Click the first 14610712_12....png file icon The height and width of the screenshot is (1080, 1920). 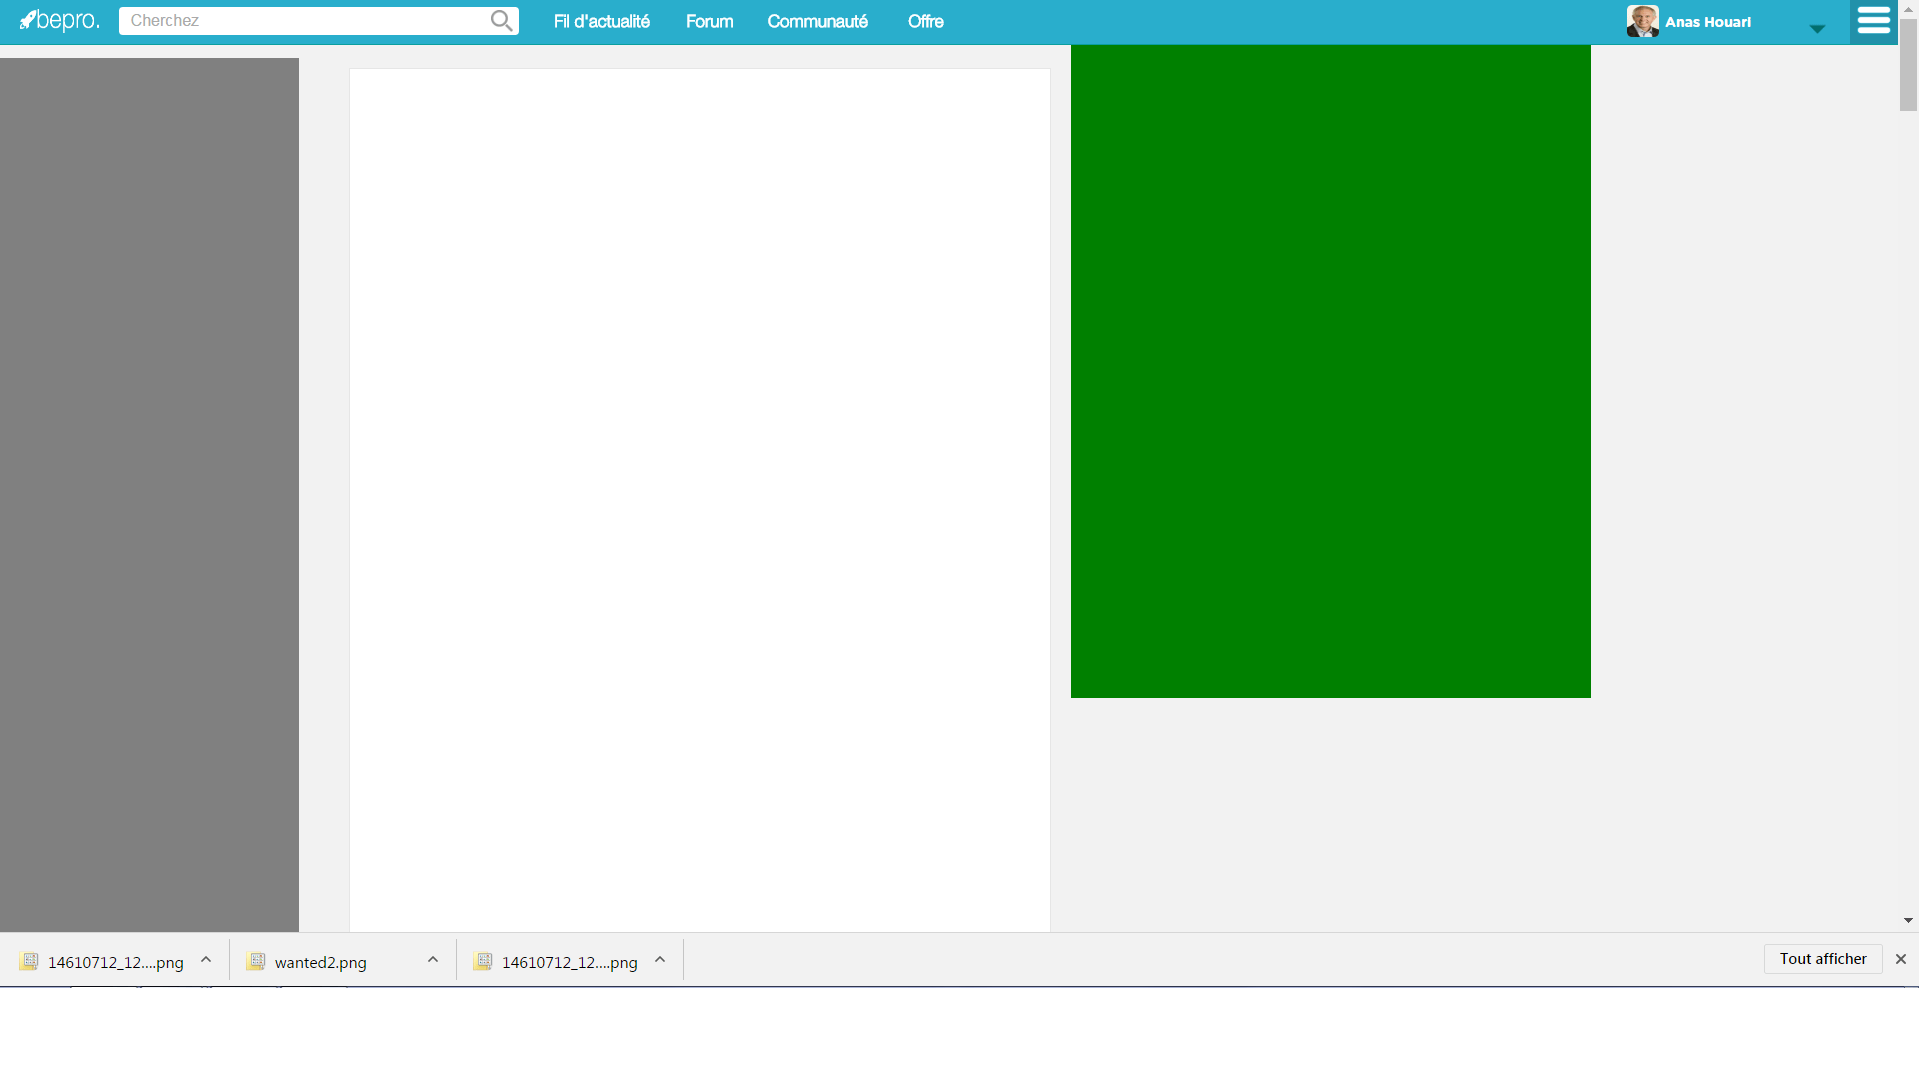click(x=29, y=961)
